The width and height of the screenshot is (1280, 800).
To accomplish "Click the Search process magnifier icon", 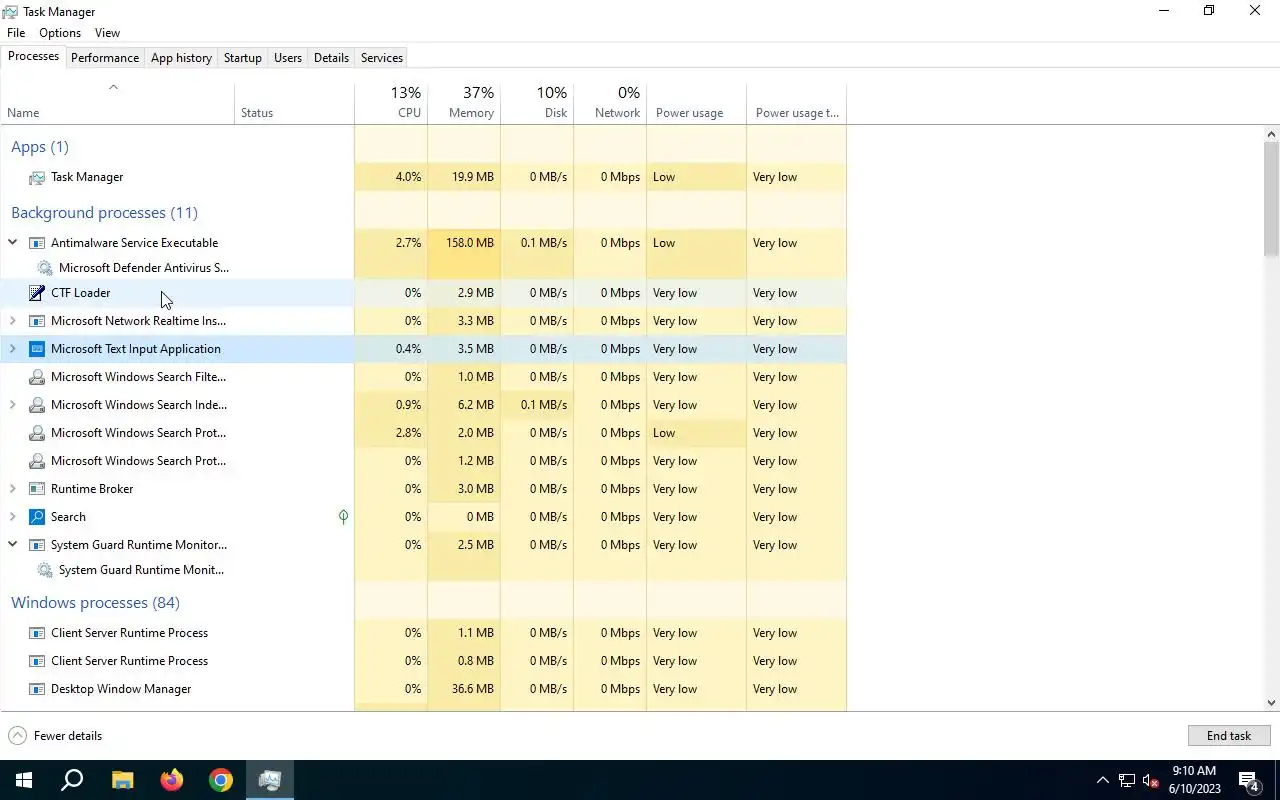I will tap(37, 517).
